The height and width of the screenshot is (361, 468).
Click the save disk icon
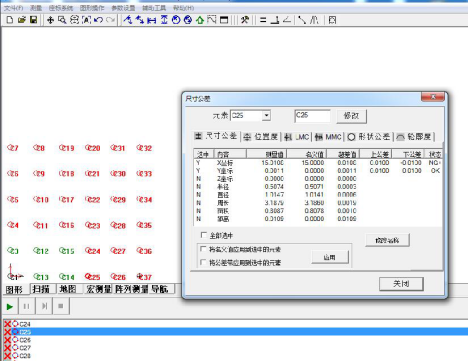tap(33, 20)
